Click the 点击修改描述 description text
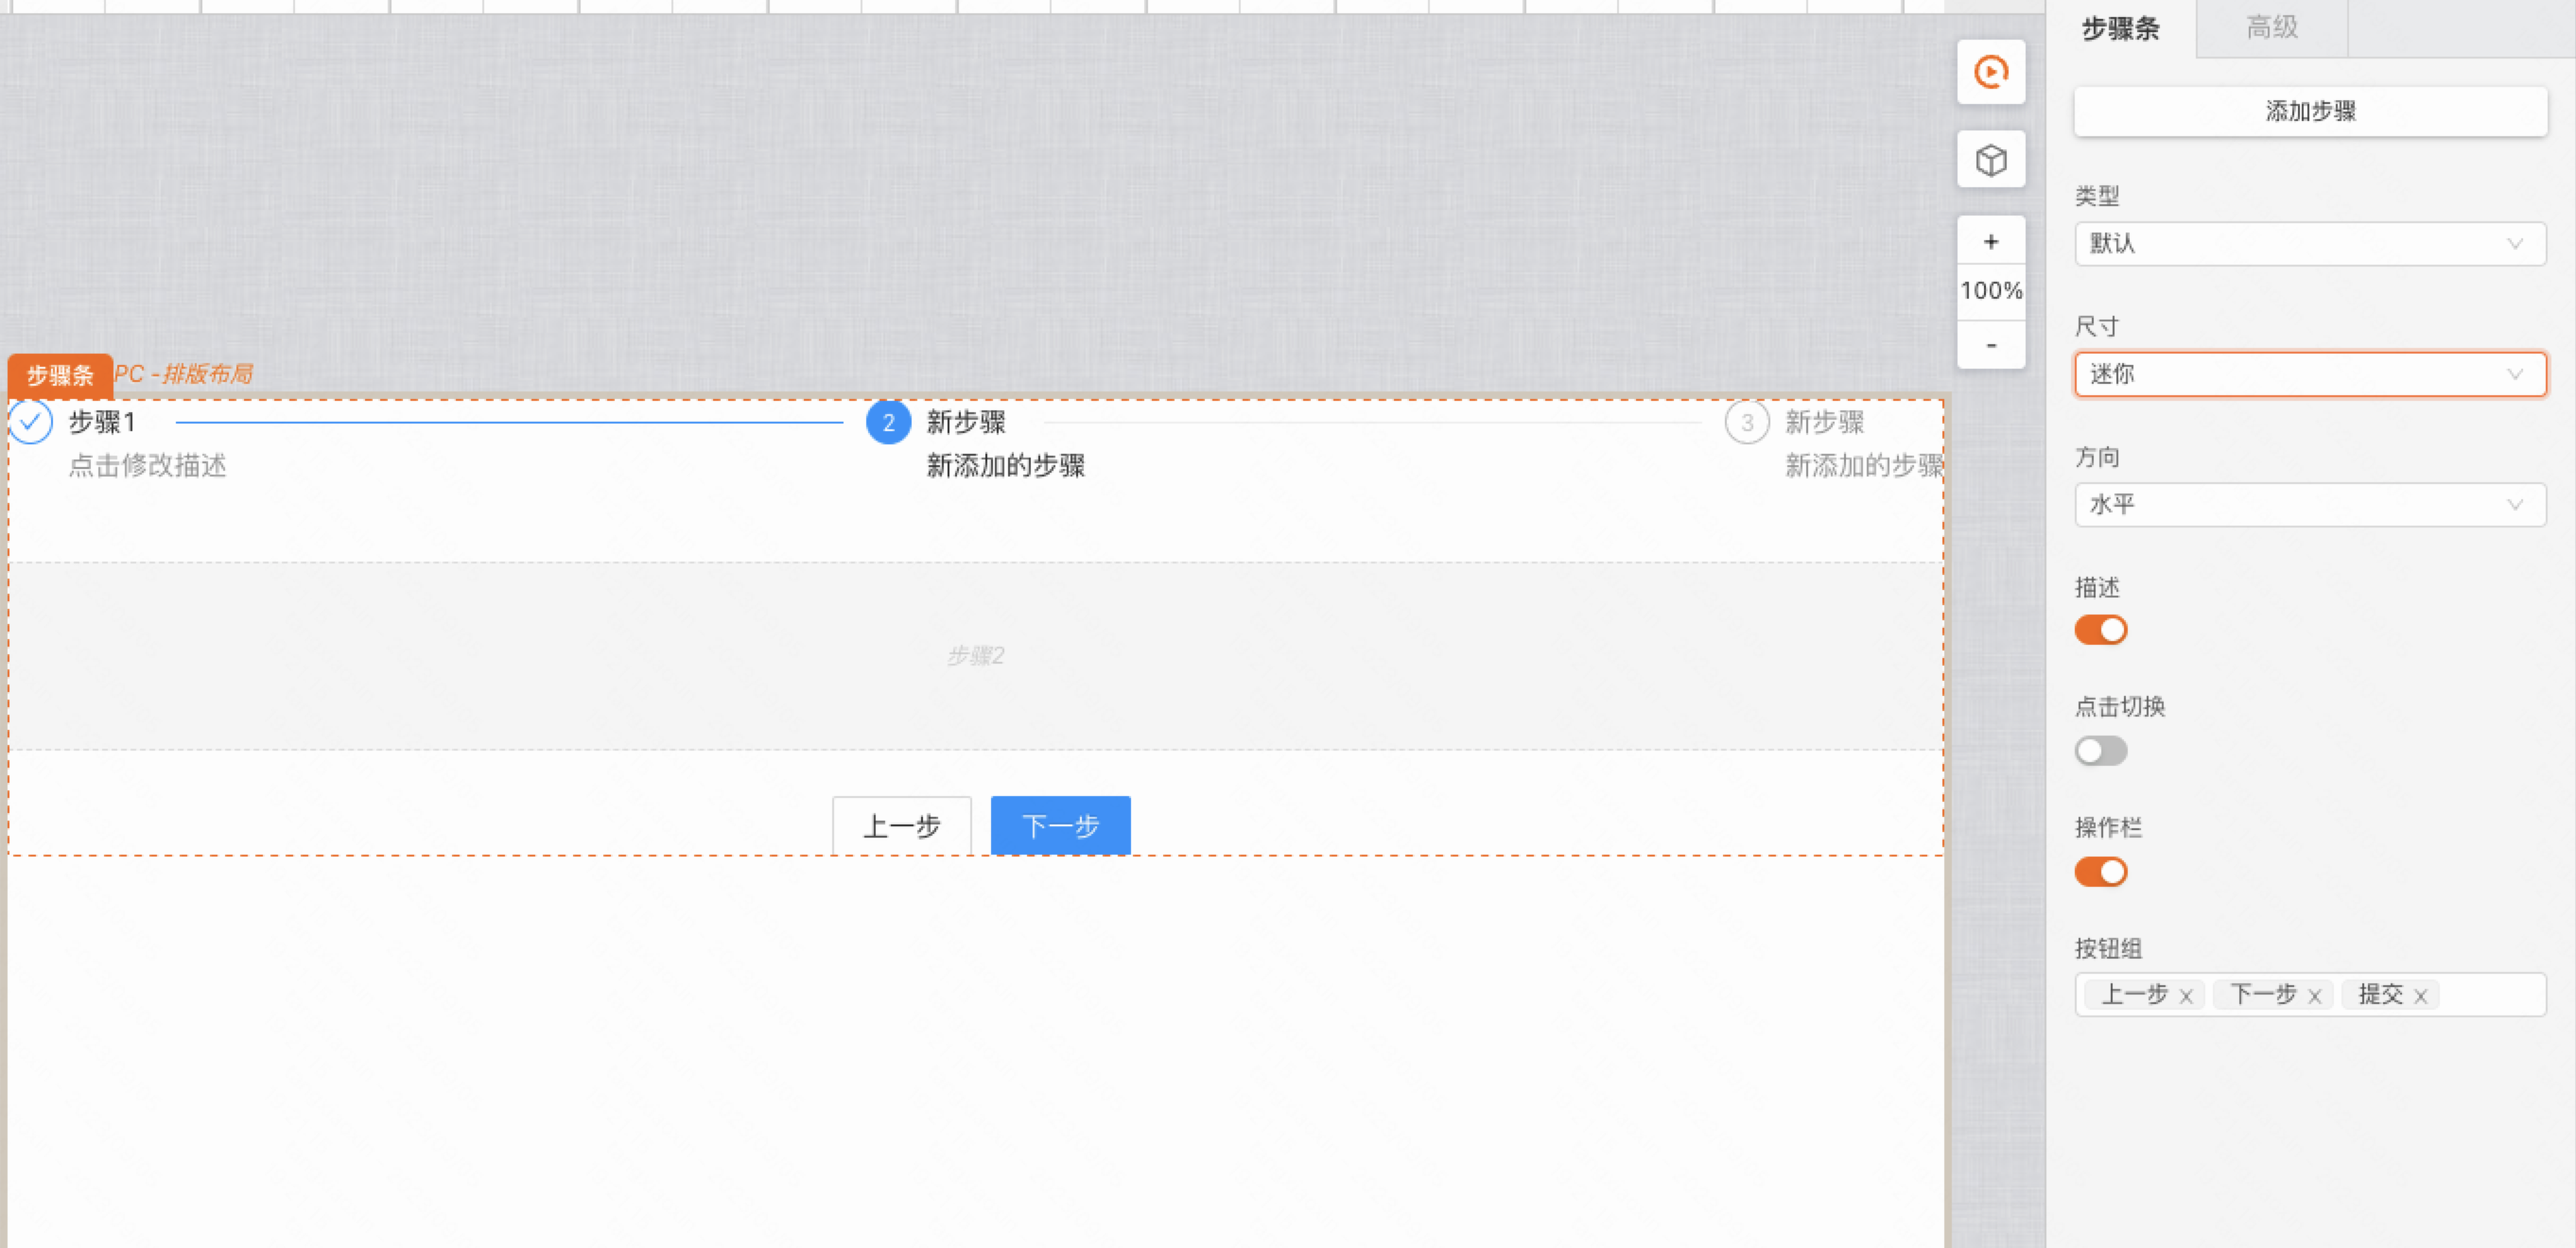Screen dimensions: 2576x1248 147,465
